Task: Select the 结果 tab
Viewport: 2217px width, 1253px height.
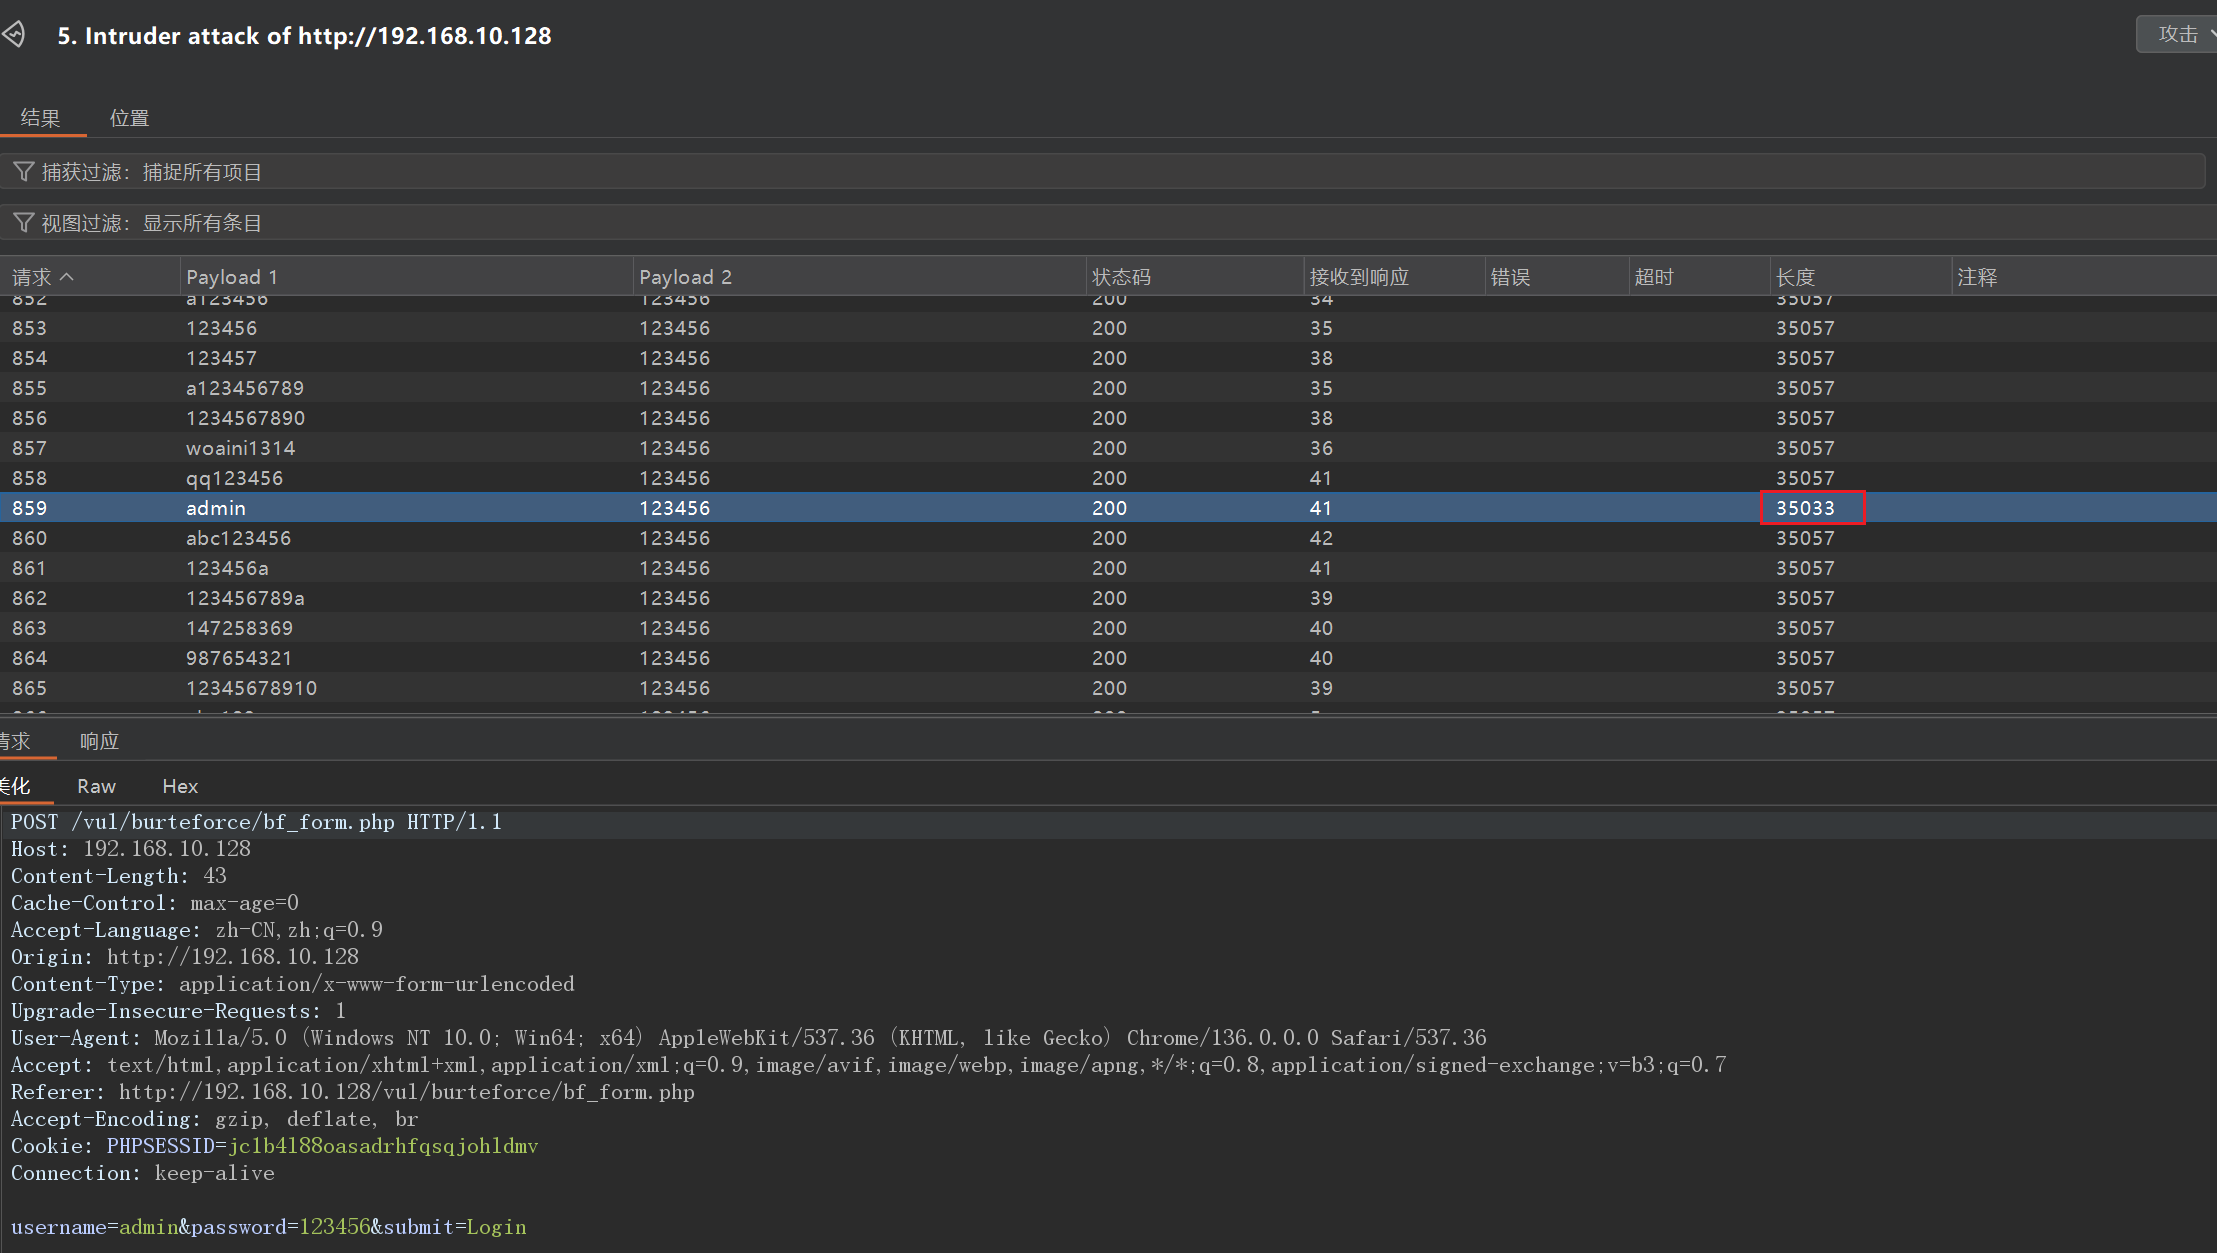Action: click(x=40, y=118)
